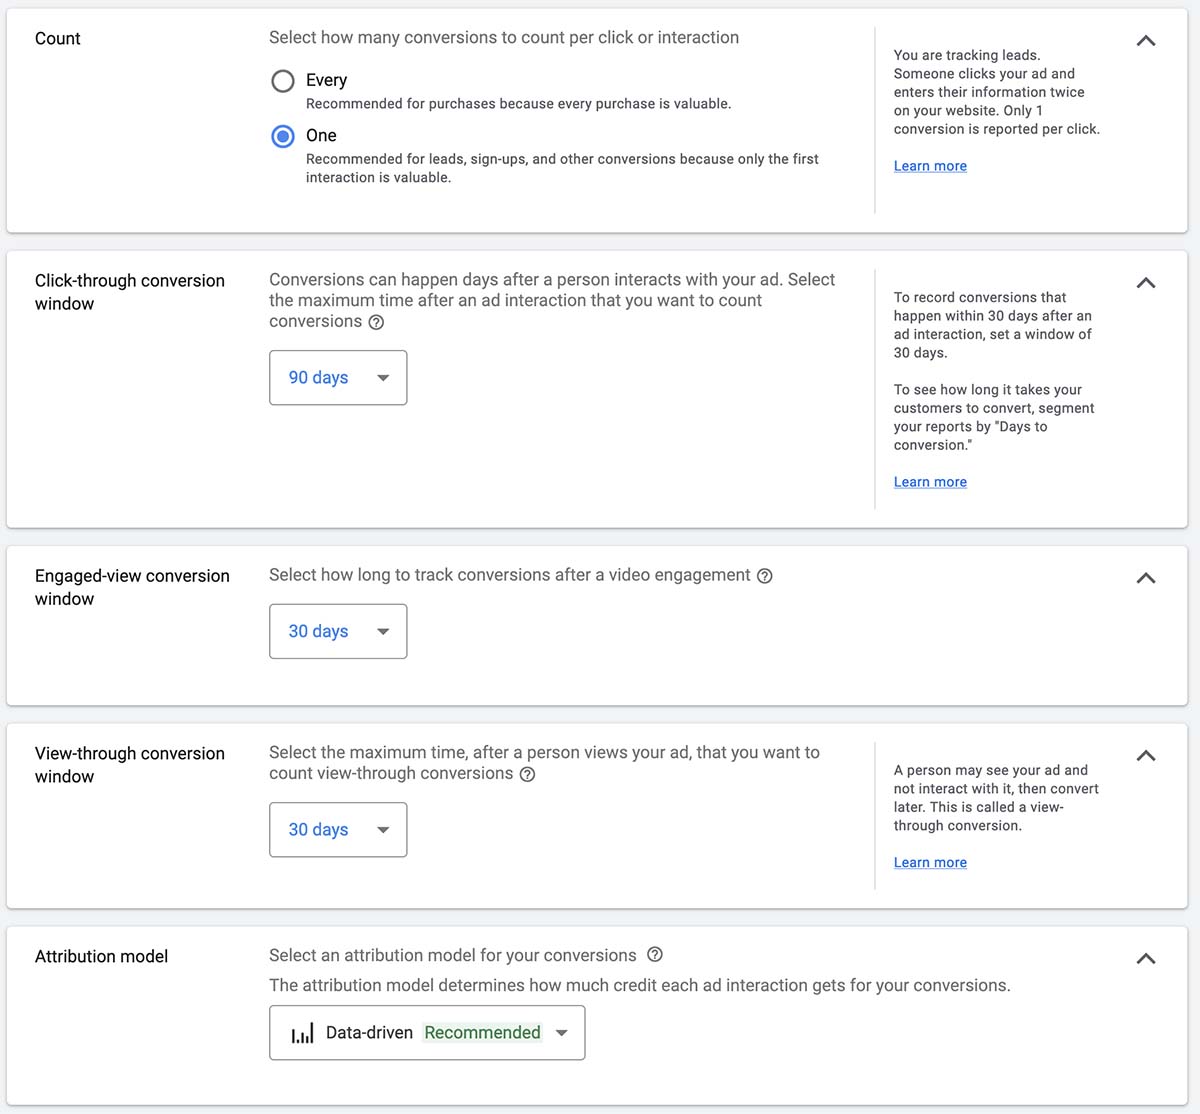This screenshot has height=1114, width=1200.
Task: Collapse the Engaged-view conversion window section
Action: (1146, 578)
